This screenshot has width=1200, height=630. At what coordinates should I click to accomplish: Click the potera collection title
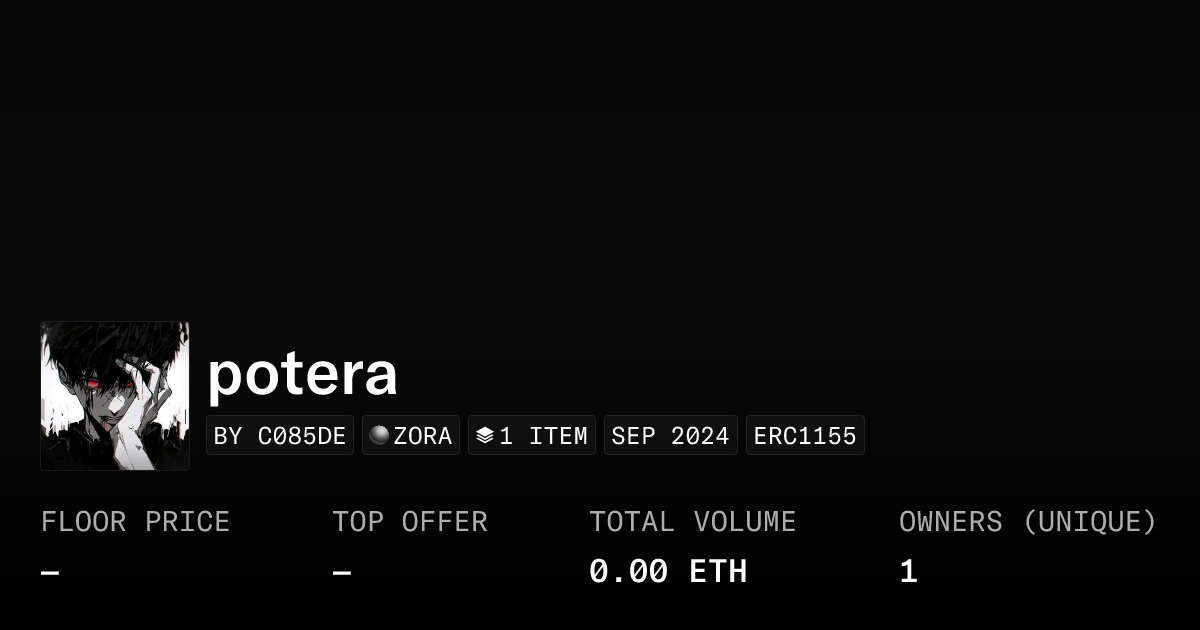(x=302, y=374)
